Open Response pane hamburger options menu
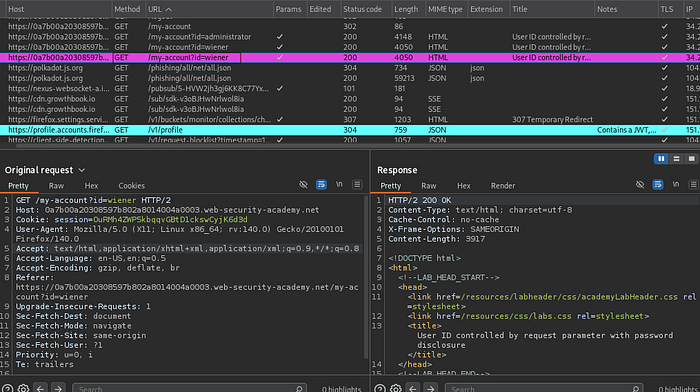 (x=693, y=184)
